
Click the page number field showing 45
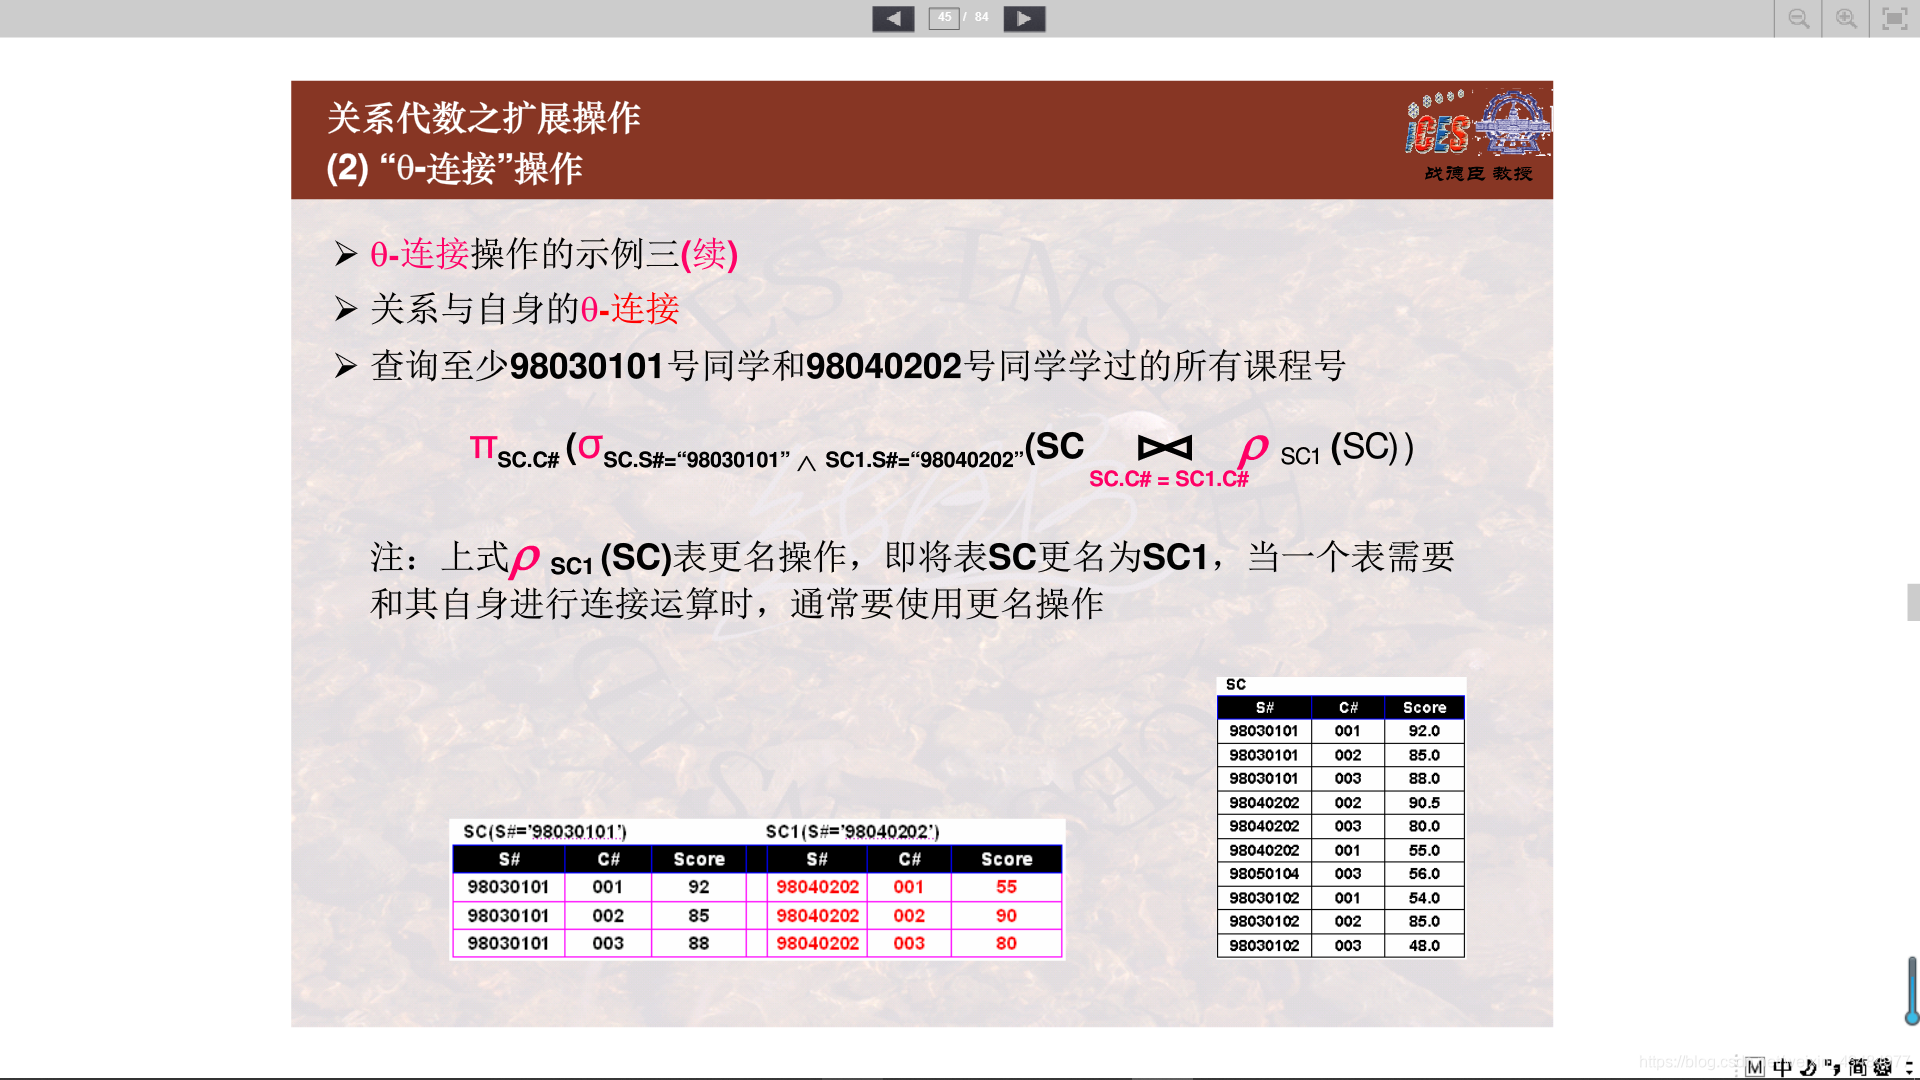944,17
